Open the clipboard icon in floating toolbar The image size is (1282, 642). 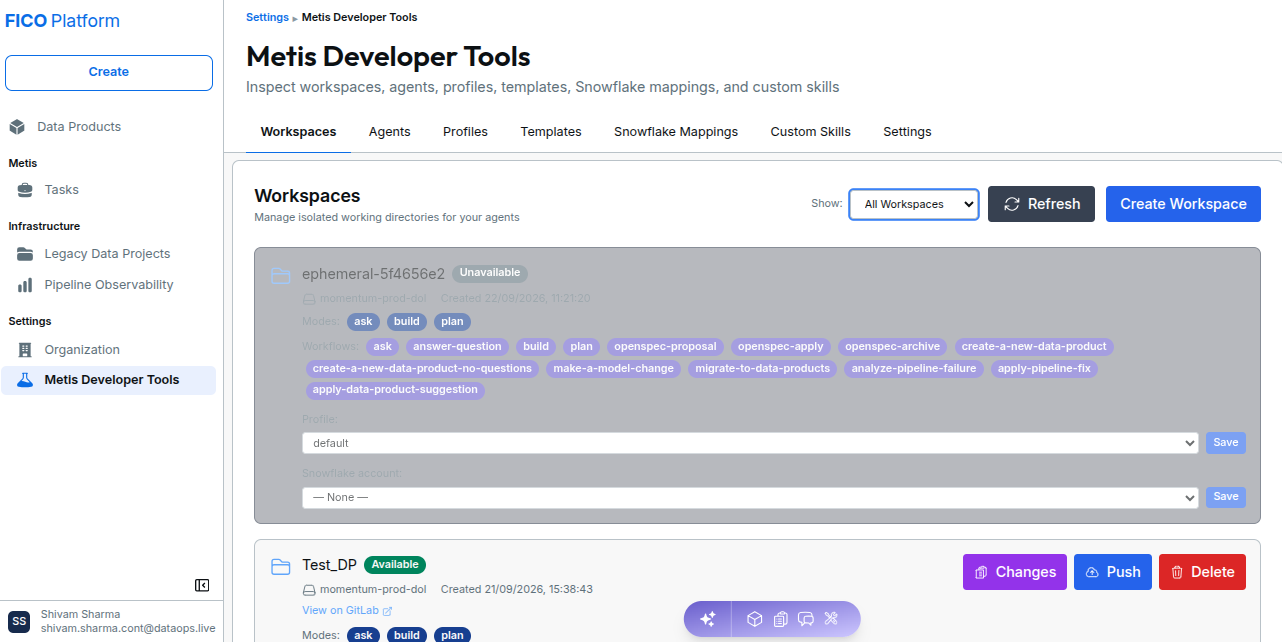[x=781, y=619]
